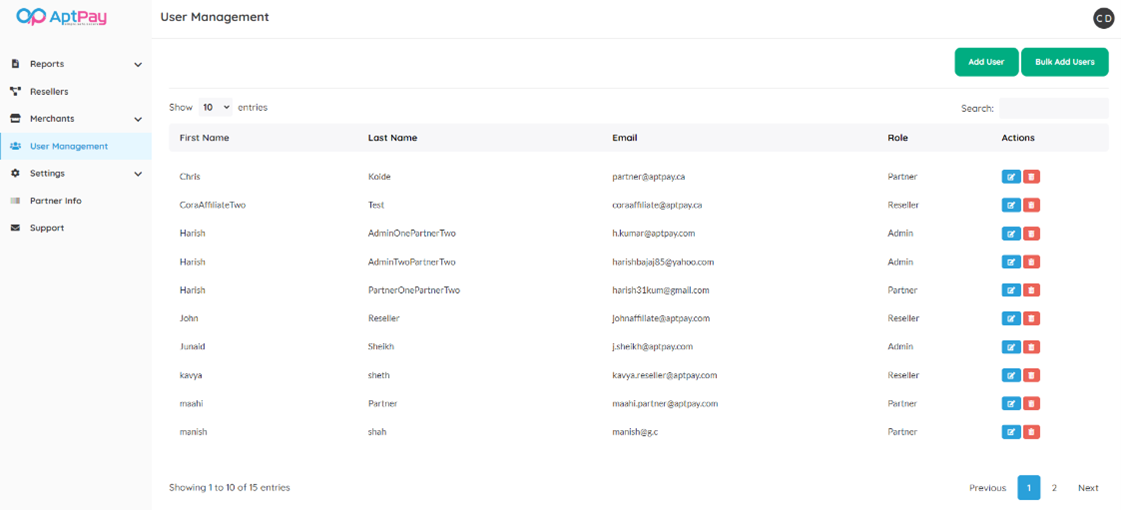Click the Add User button

click(986, 62)
